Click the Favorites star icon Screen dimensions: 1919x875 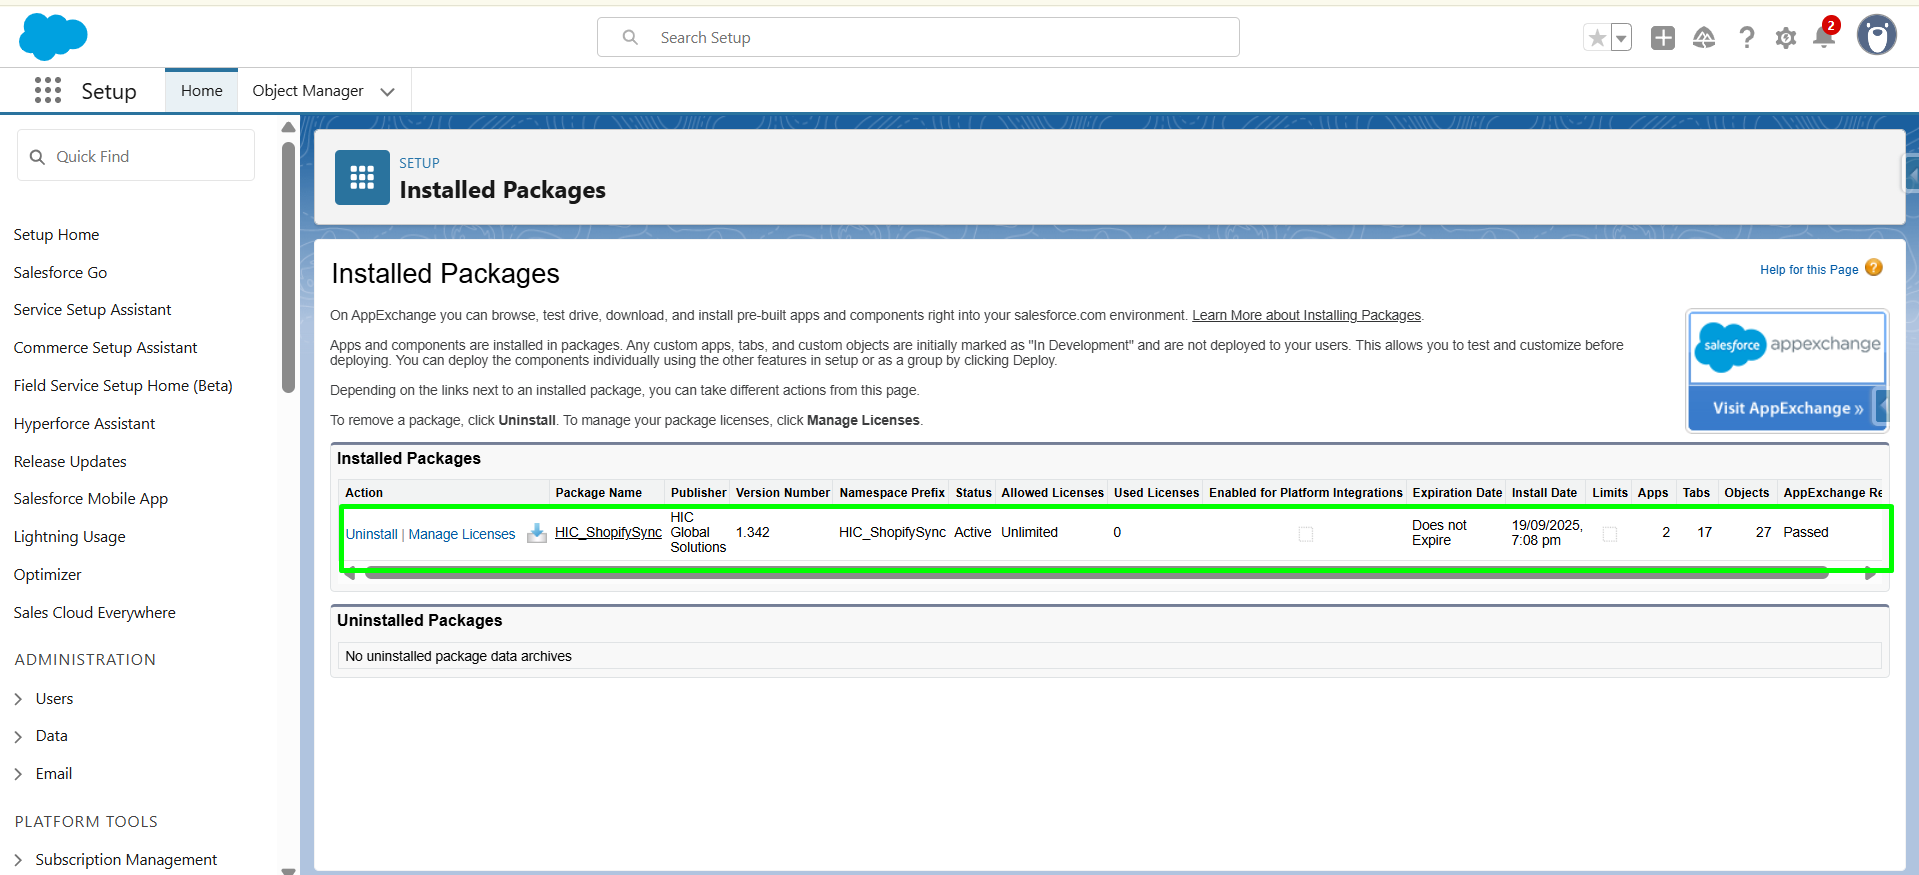[1597, 38]
